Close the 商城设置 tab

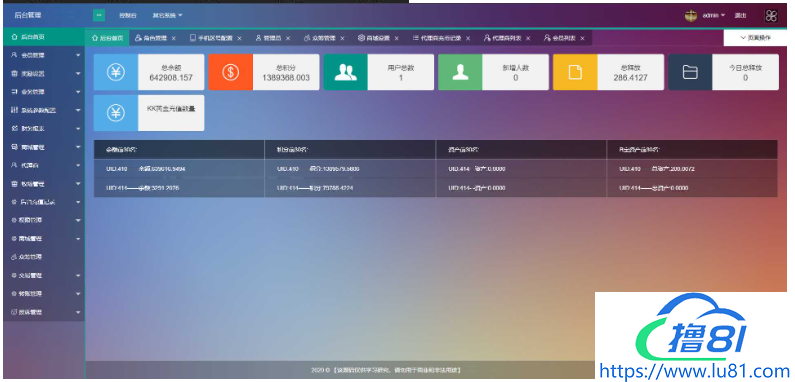pyautogui.click(x=396, y=38)
